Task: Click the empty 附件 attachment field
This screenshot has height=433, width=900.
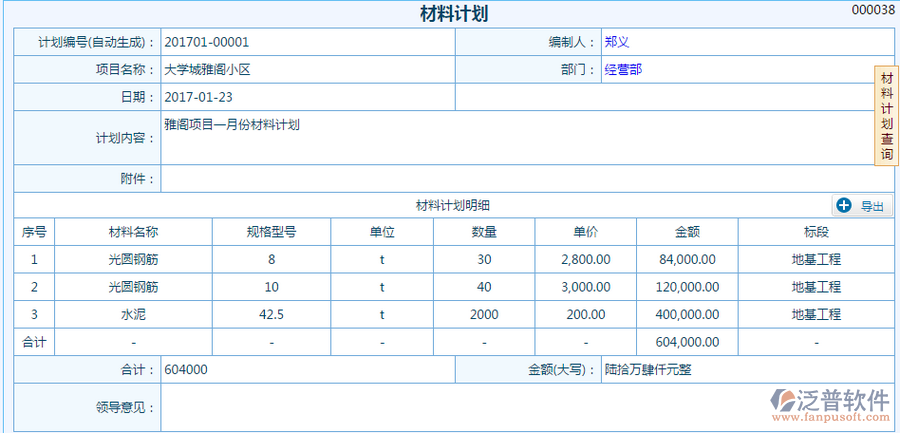Action: coord(525,179)
